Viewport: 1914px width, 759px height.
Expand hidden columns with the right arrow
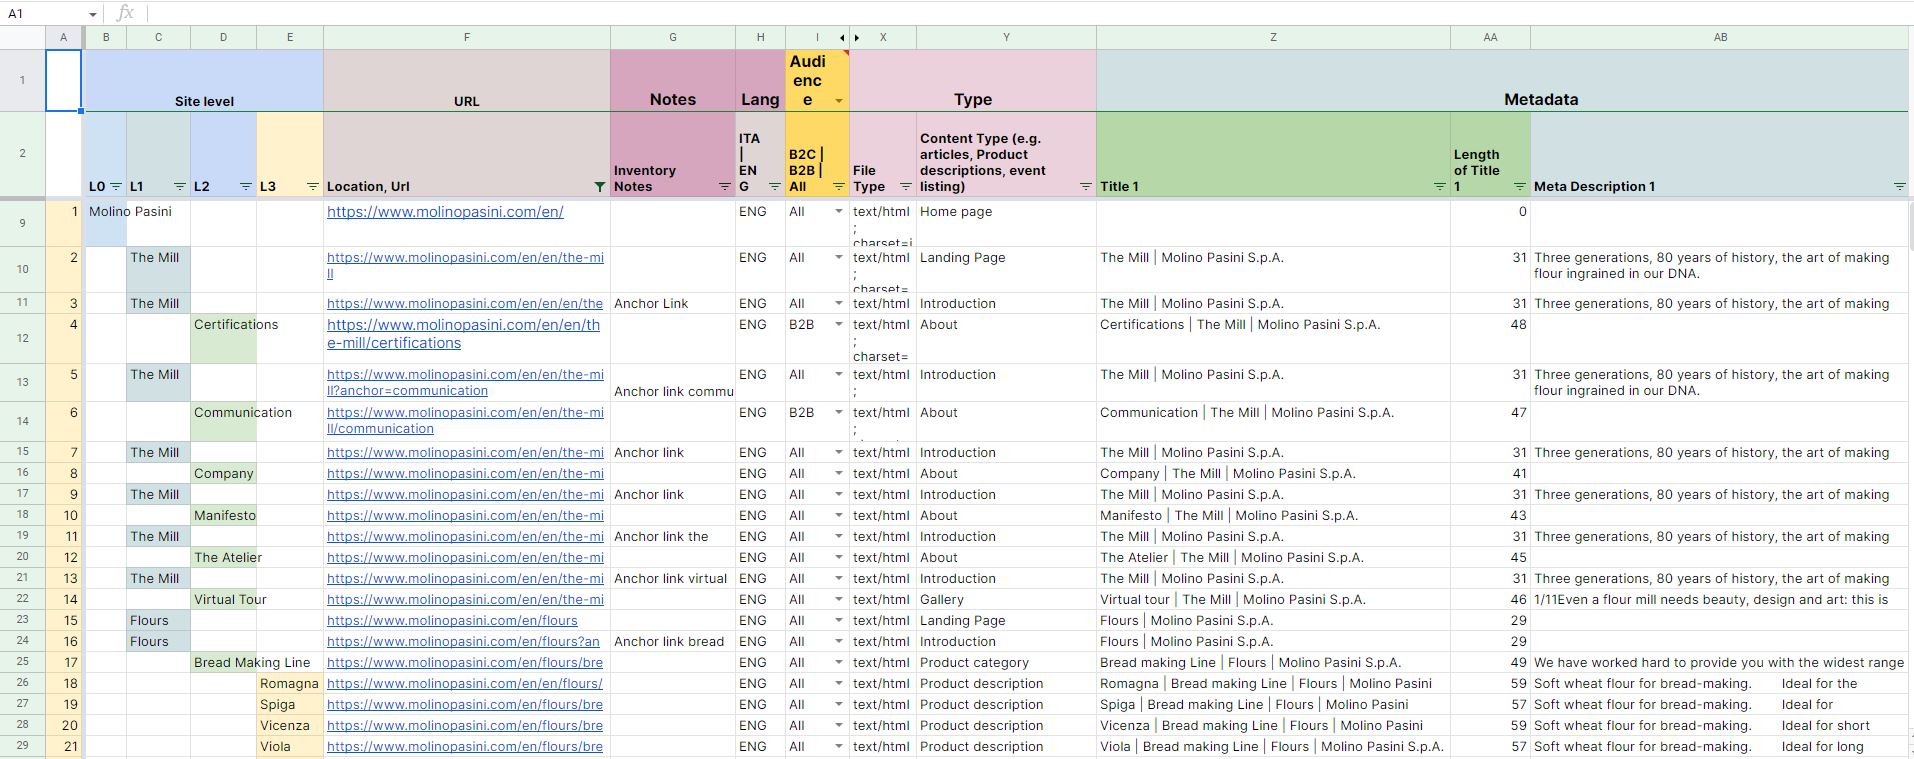tap(857, 38)
